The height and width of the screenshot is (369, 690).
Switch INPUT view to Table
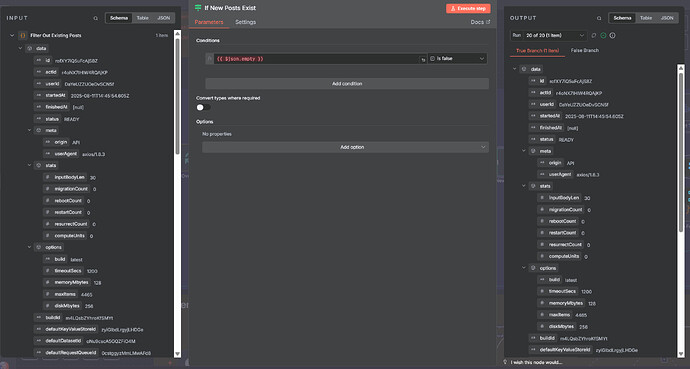point(143,18)
